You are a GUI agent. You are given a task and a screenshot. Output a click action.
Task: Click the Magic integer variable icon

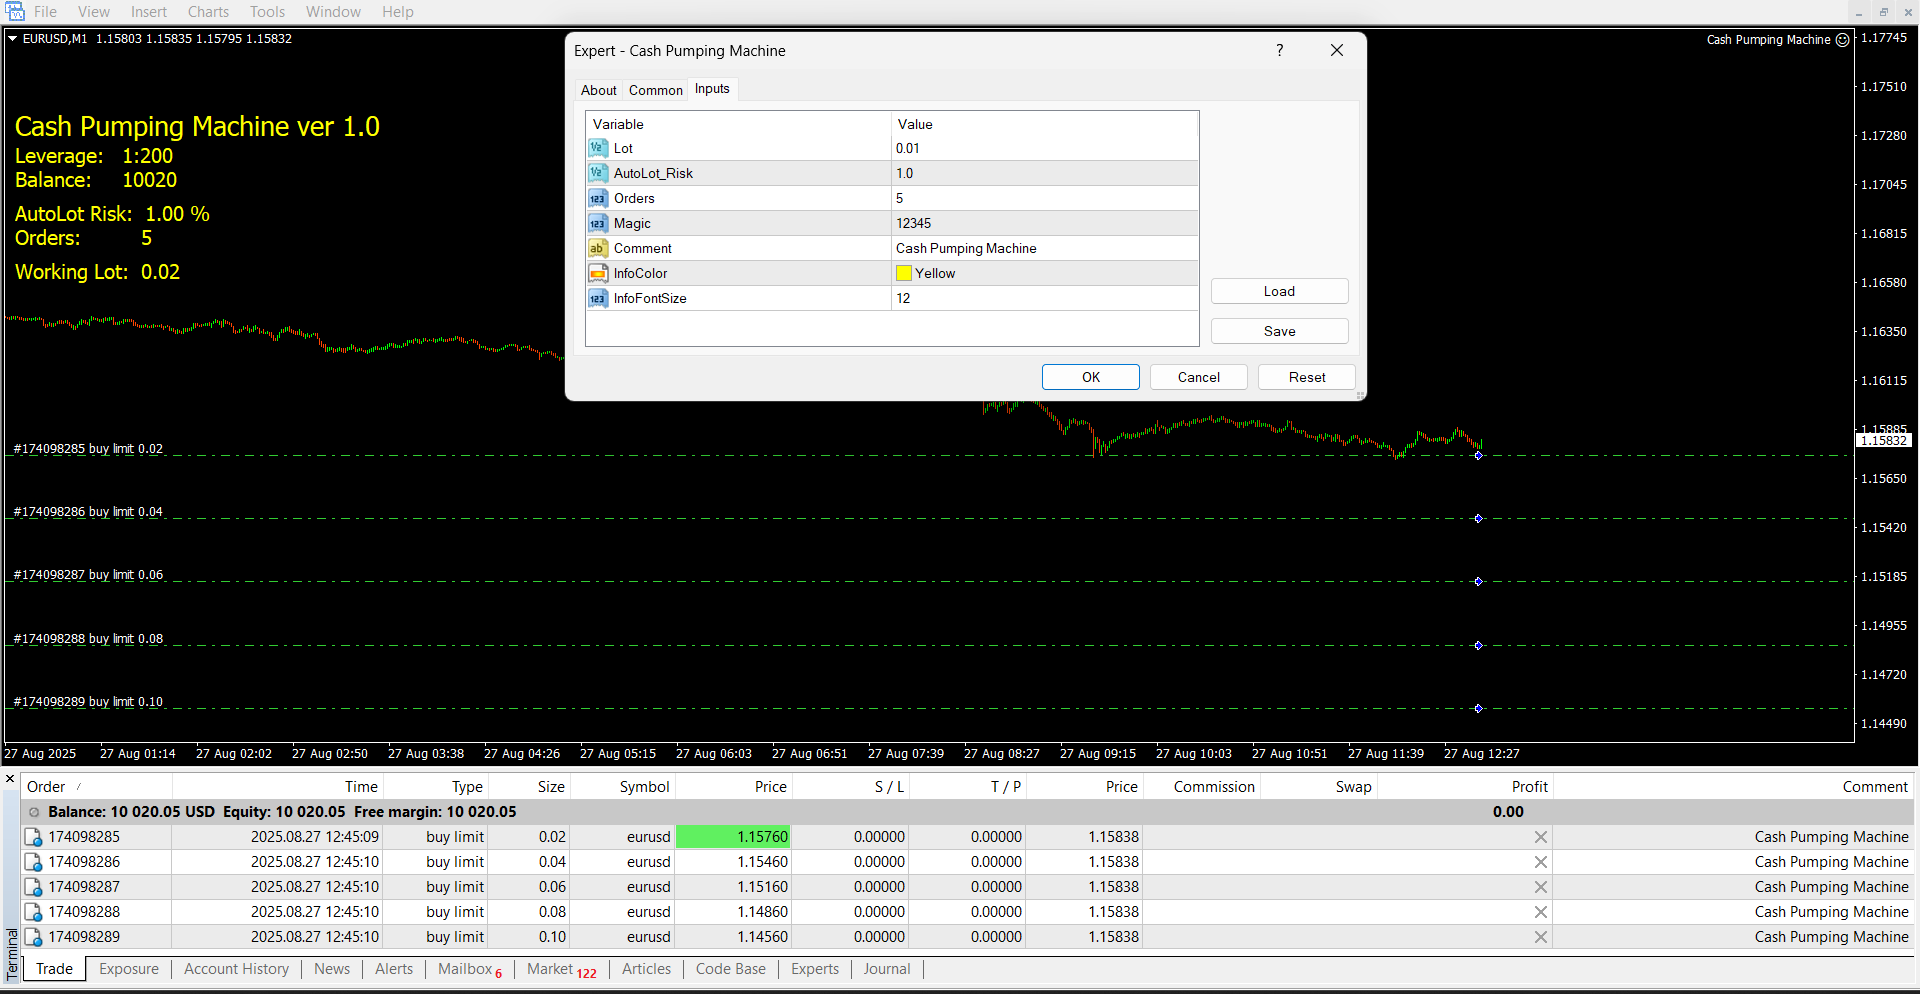click(598, 223)
